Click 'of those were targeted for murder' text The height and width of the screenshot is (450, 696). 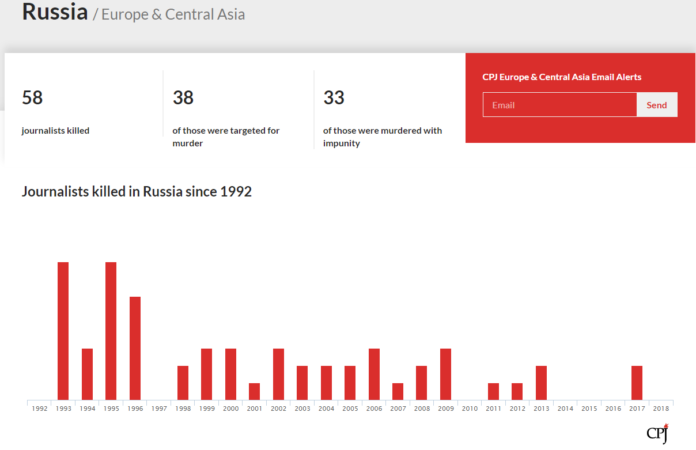coord(226,137)
